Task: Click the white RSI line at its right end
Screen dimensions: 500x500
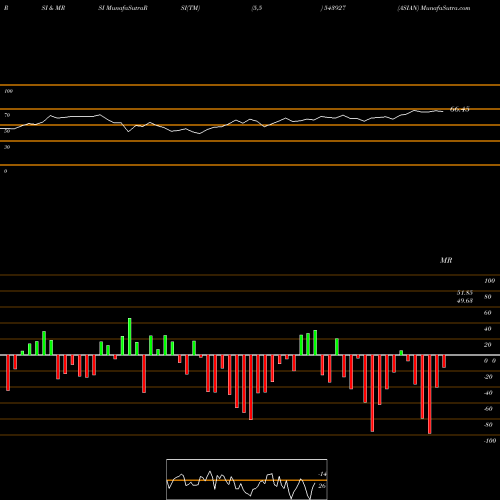Action: [x=442, y=111]
